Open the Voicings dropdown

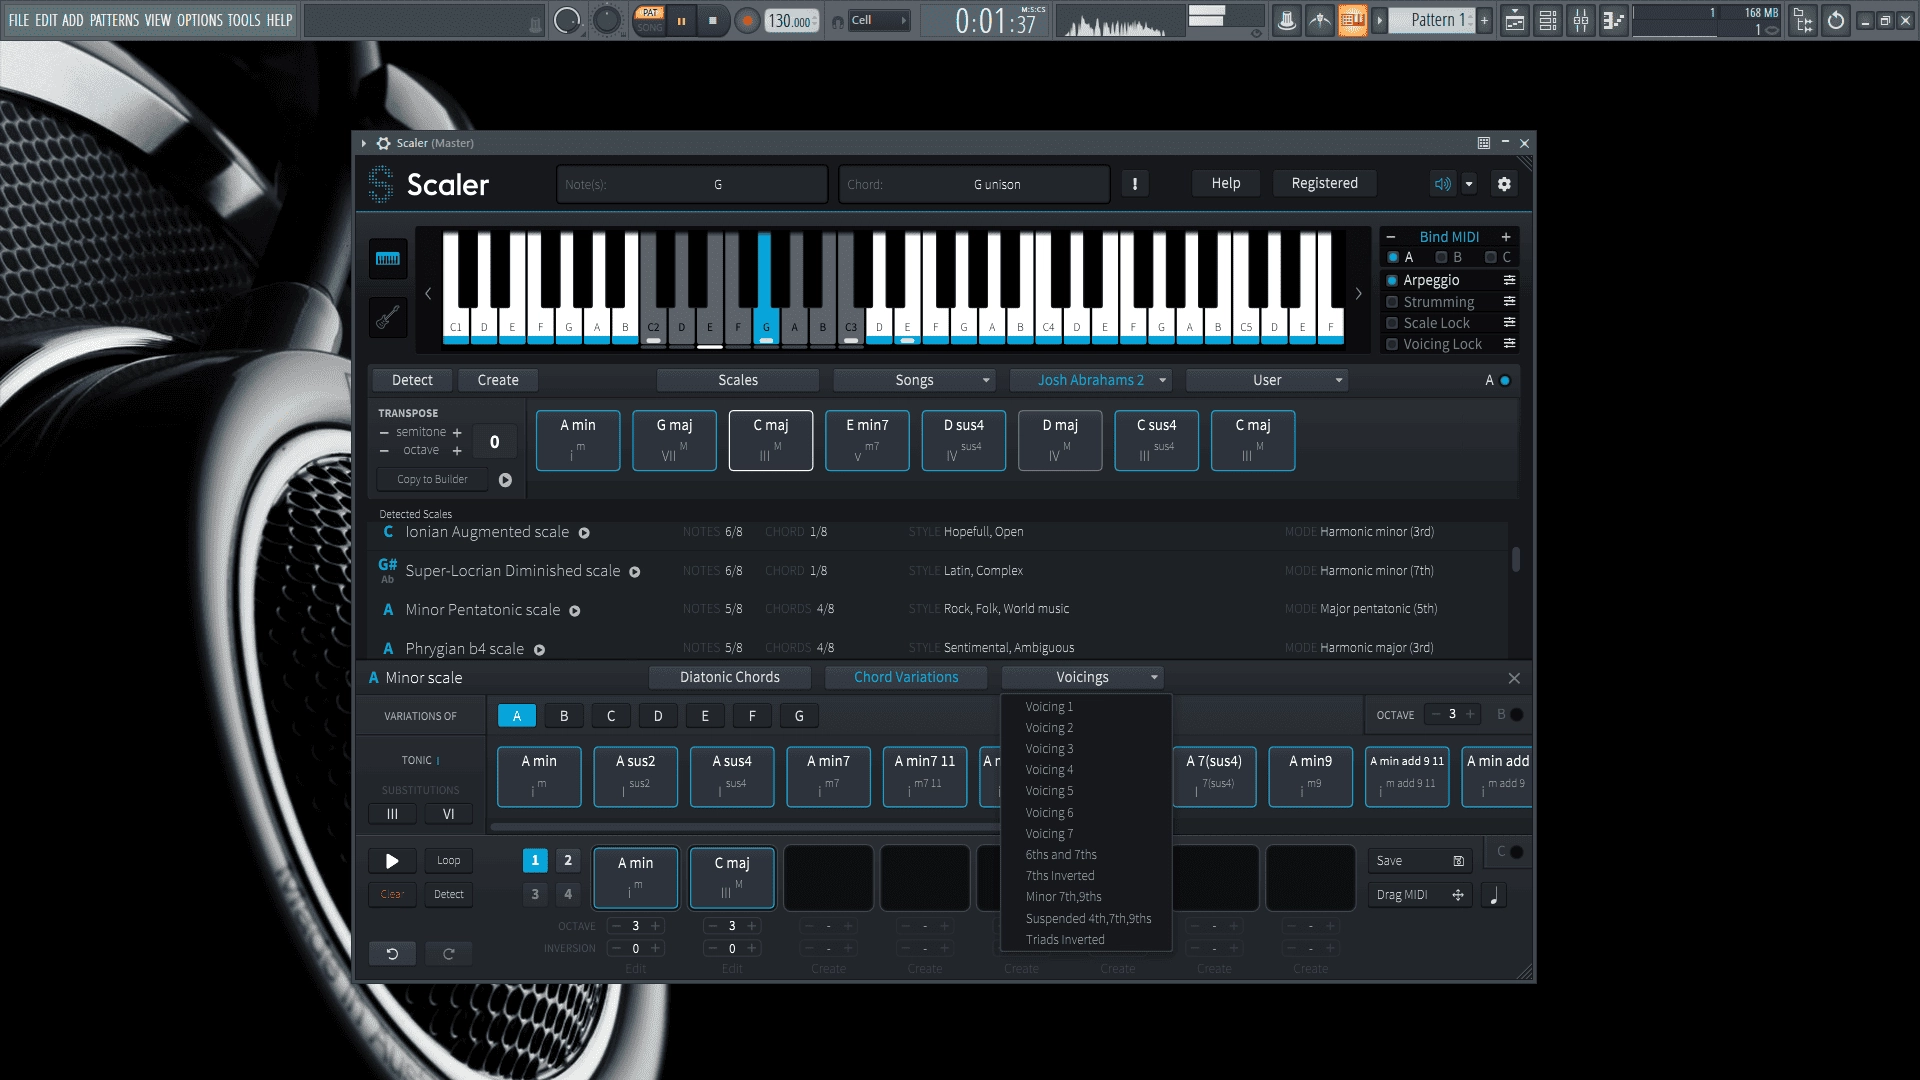tap(1083, 678)
